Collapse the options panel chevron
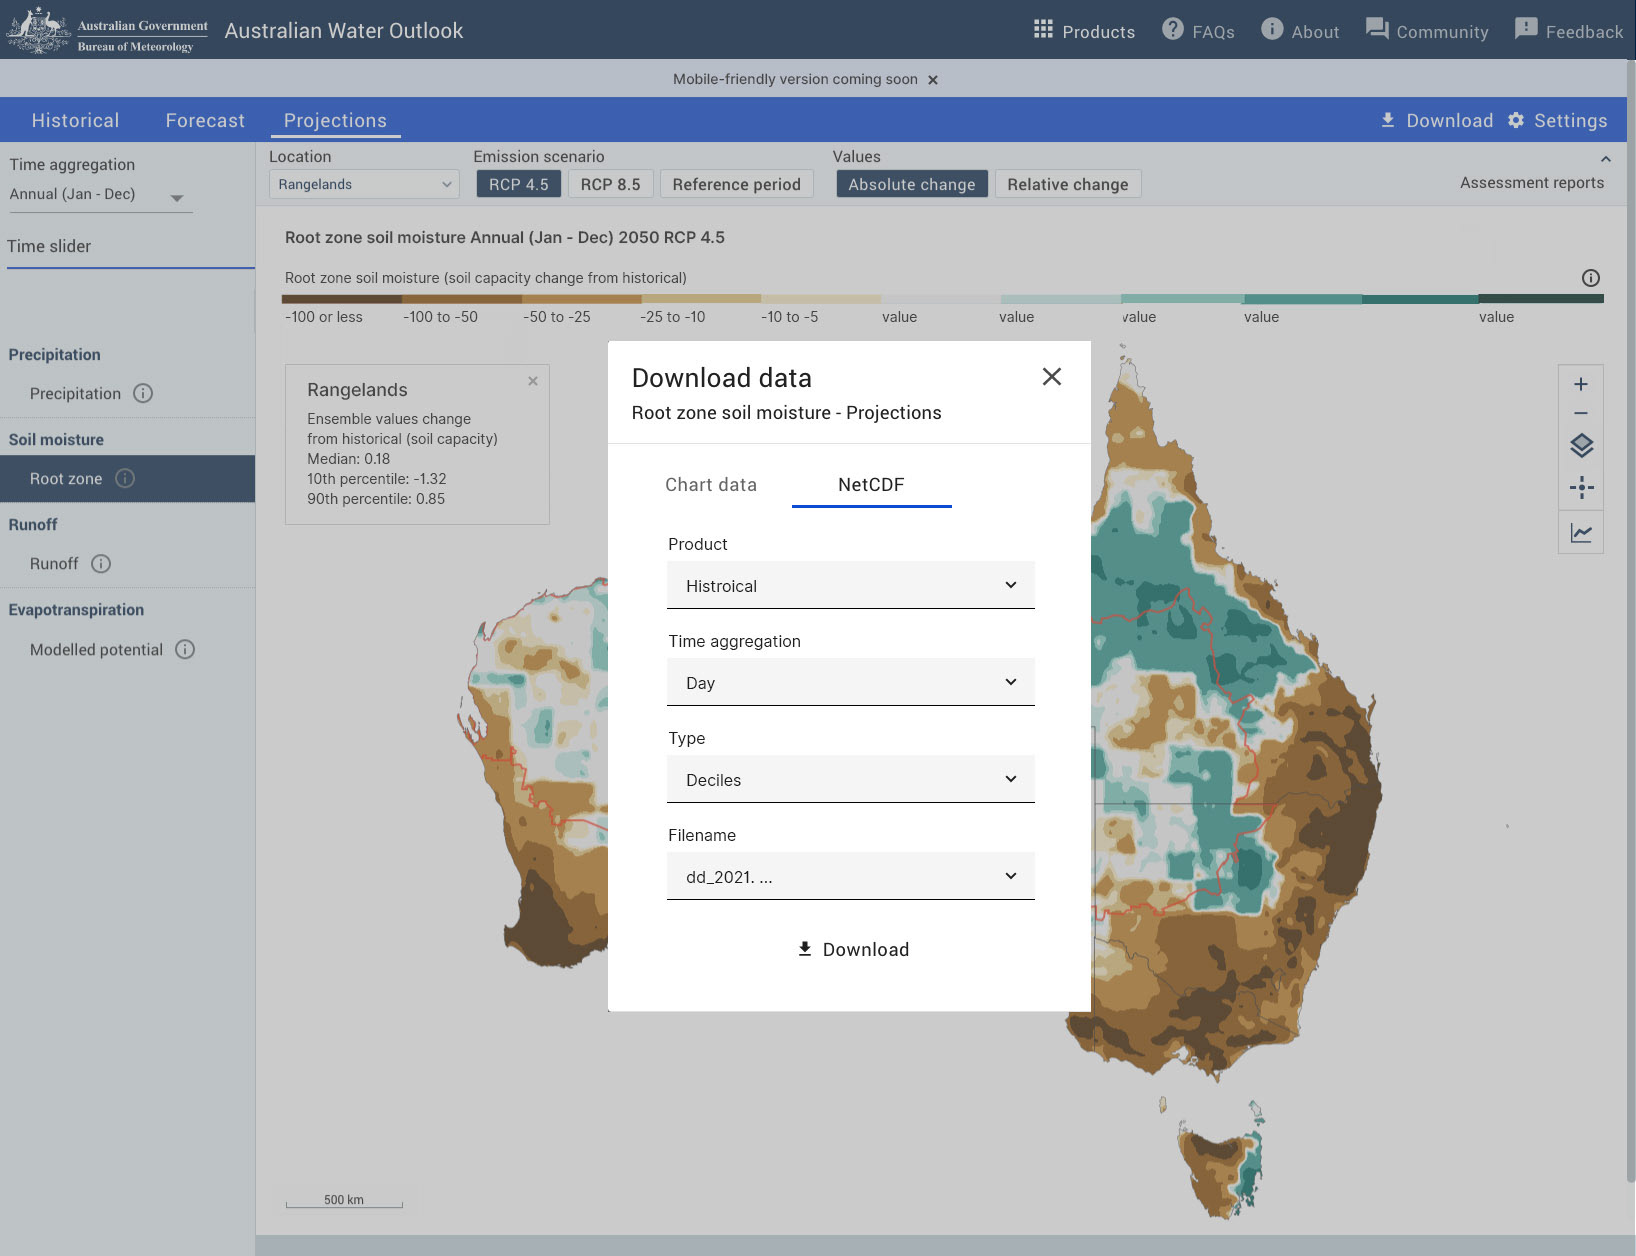This screenshot has height=1256, width=1636. (x=1605, y=159)
